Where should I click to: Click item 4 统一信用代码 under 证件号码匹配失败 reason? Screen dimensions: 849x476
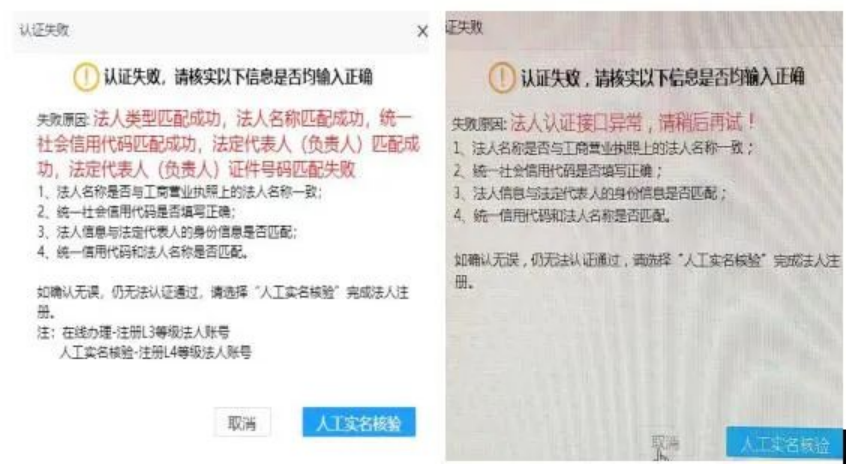(143, 252)
